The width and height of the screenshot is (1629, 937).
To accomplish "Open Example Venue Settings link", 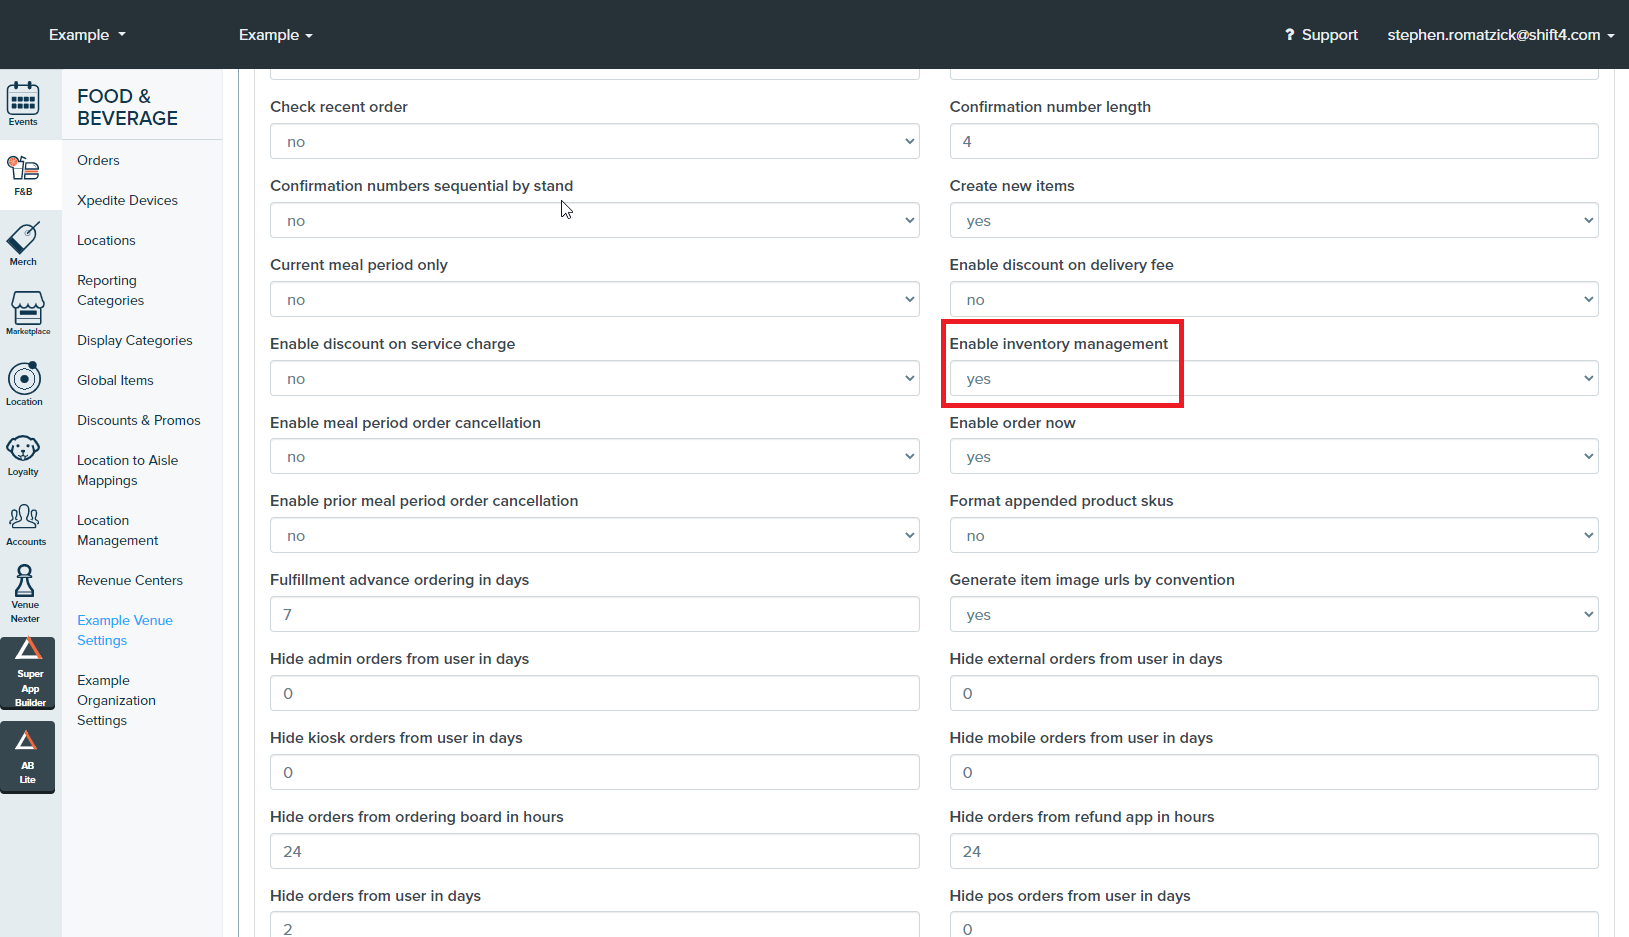I will [x=125, y=630].
